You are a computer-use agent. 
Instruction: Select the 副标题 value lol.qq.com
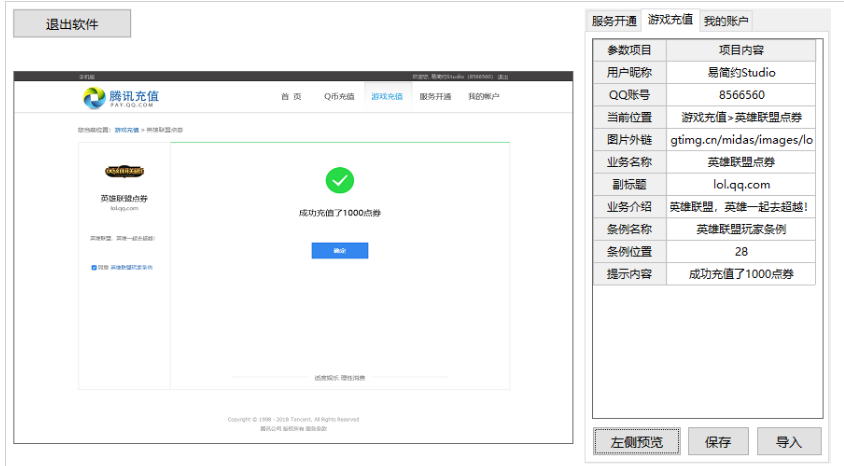pyautogui.click(x=741, y=185)
